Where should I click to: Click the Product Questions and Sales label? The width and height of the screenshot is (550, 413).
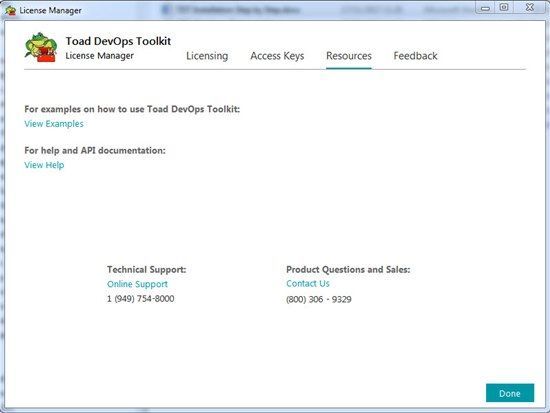[348, 269]
